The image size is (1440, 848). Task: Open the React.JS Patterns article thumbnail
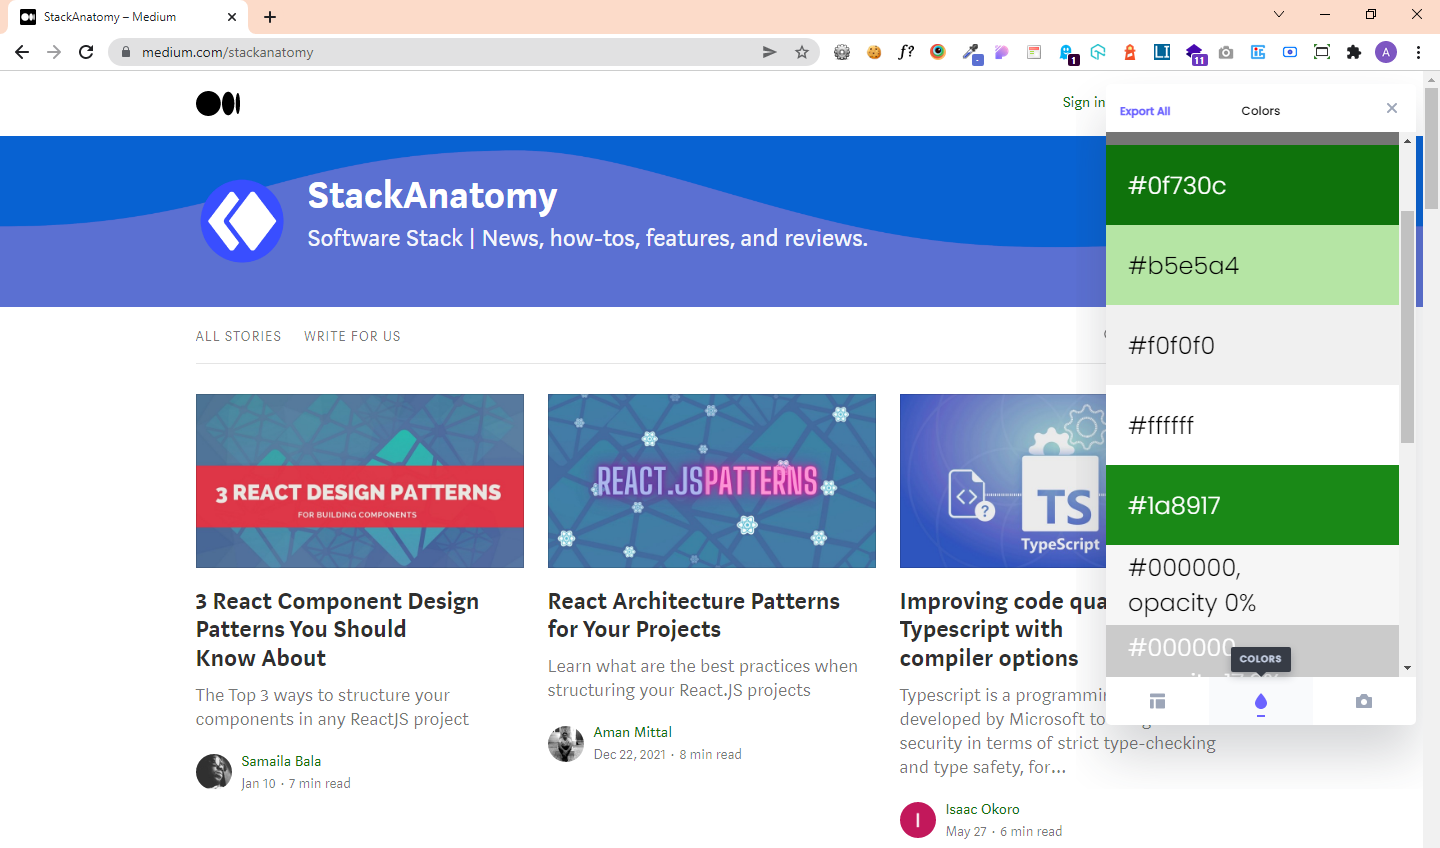pyautogui.click(x=711, y=481)
